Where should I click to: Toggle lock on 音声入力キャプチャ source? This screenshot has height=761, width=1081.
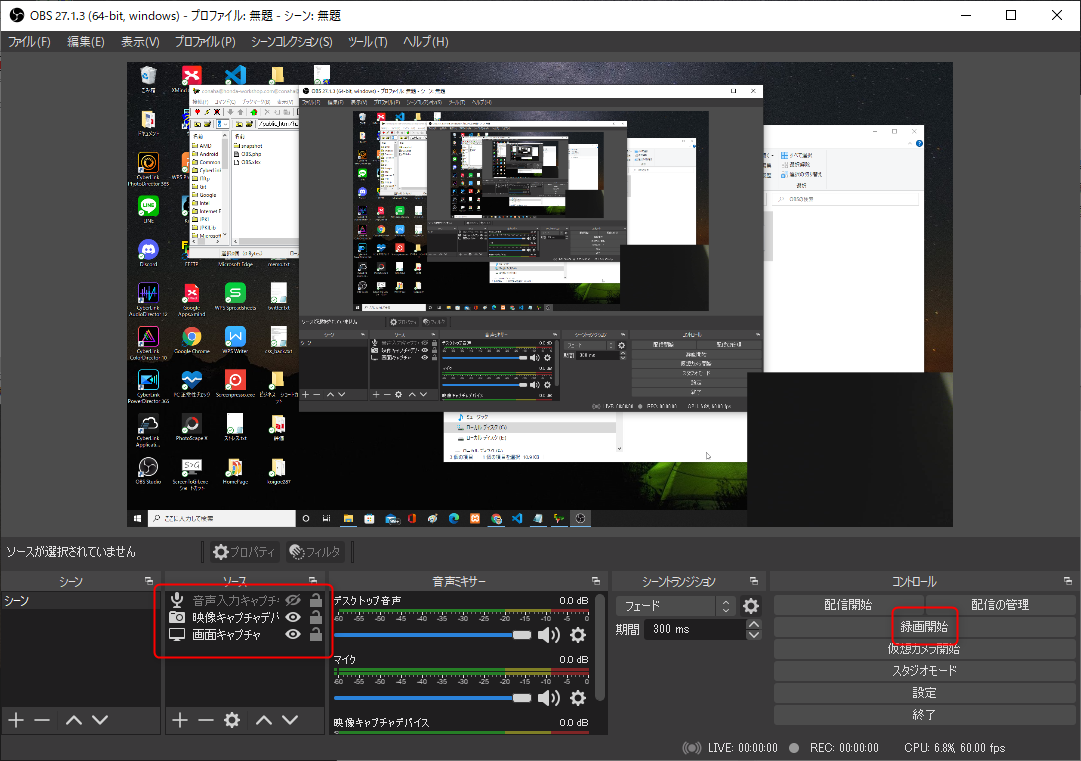point(316,600)
